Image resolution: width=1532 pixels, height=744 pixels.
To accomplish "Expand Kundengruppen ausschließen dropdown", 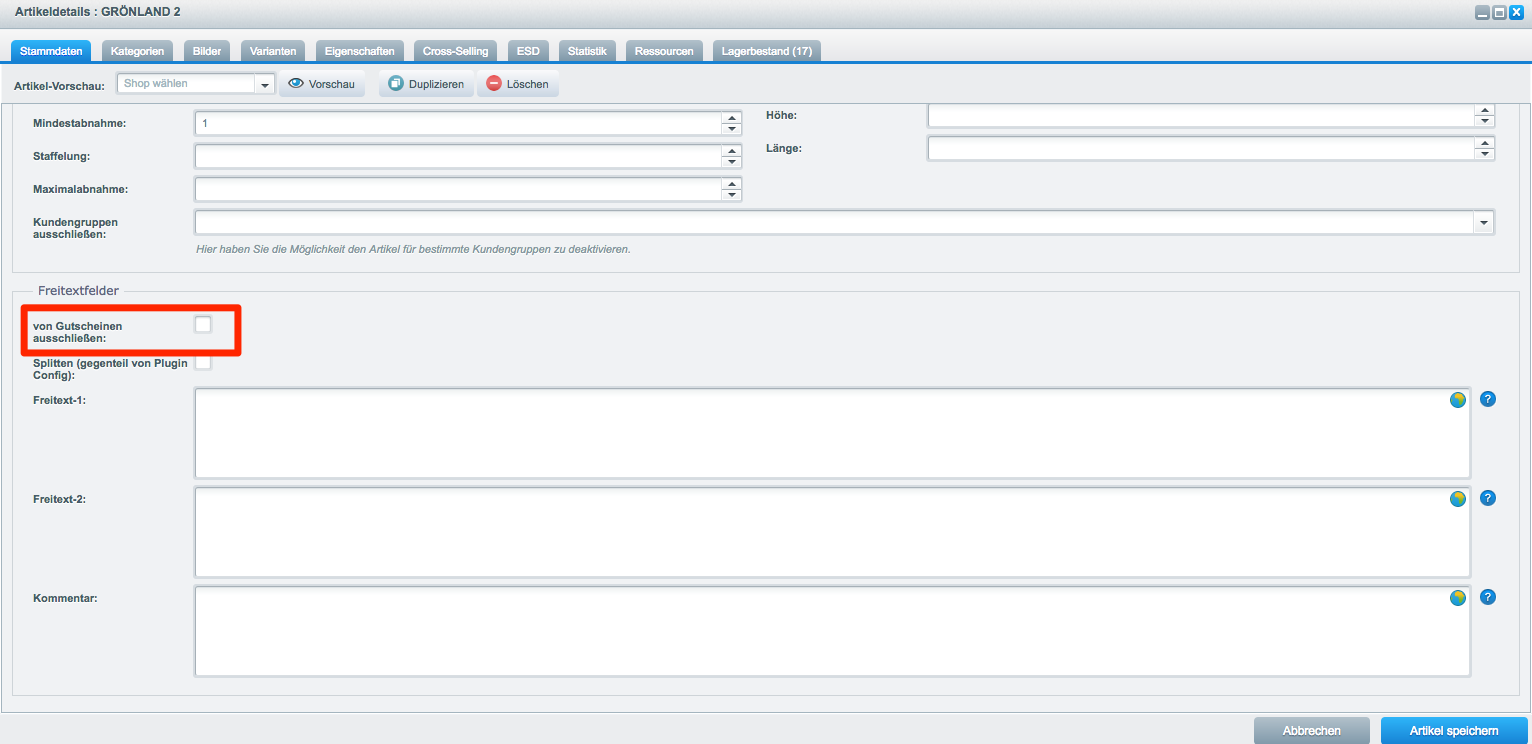I will point(1484,222).
